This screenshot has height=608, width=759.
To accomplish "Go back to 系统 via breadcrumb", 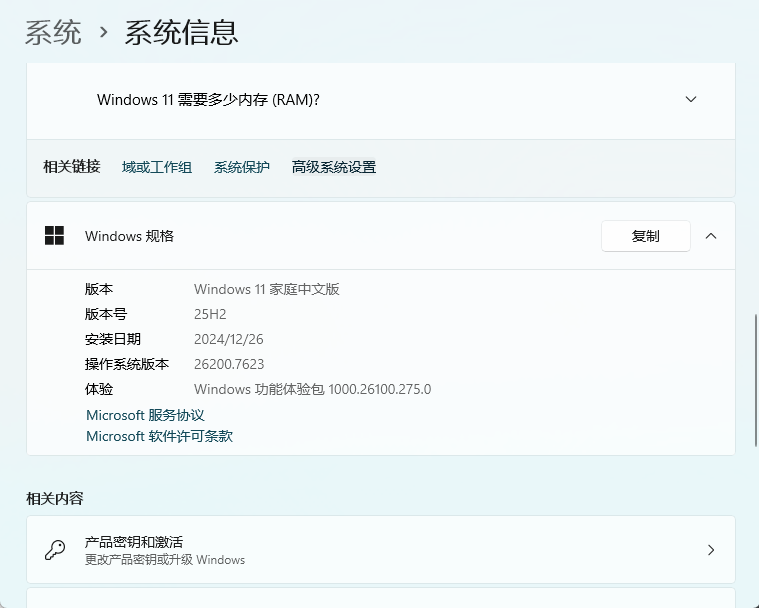I will click(53, 33).
